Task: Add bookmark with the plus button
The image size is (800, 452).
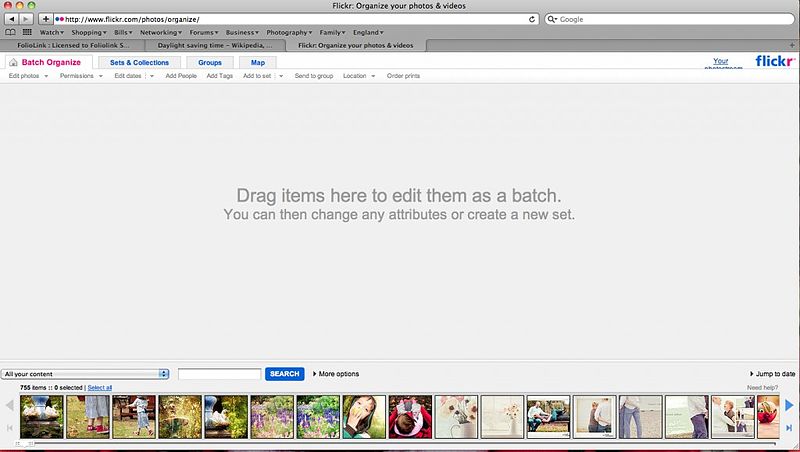Action: coord(45,19)
